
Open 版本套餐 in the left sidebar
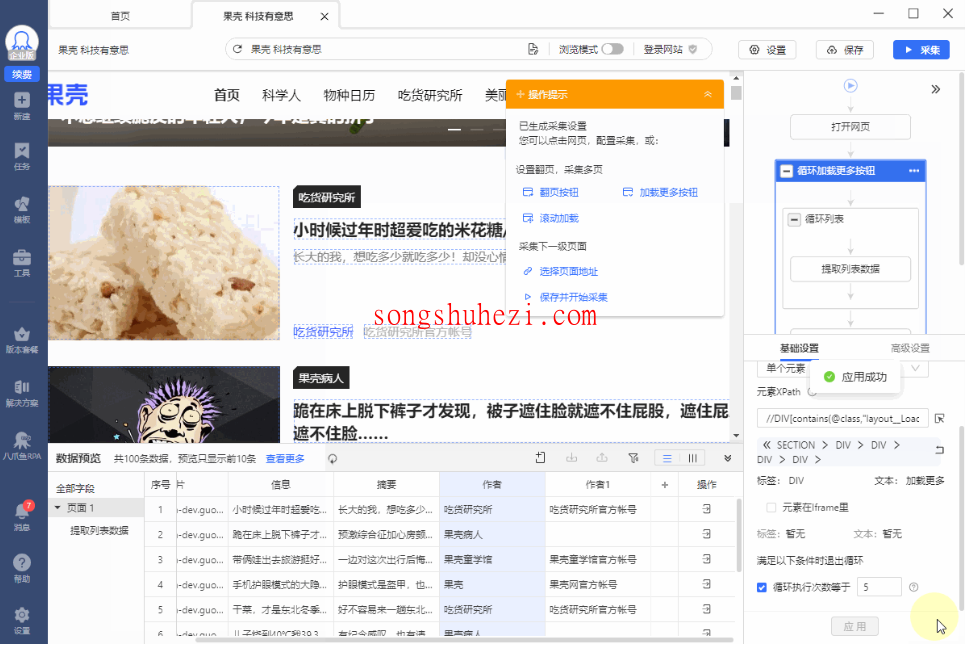click(x=22, y=340)
